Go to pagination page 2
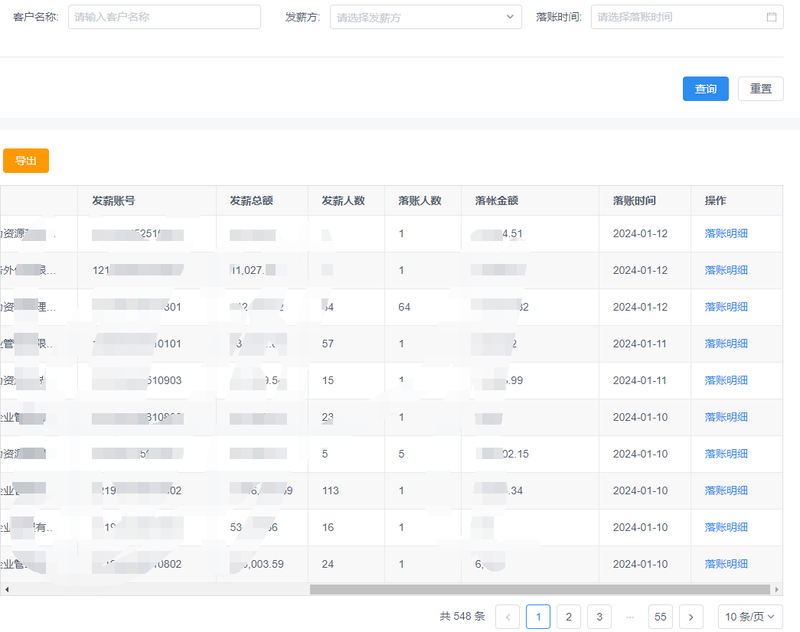800x632 pixels. point(569,617)
